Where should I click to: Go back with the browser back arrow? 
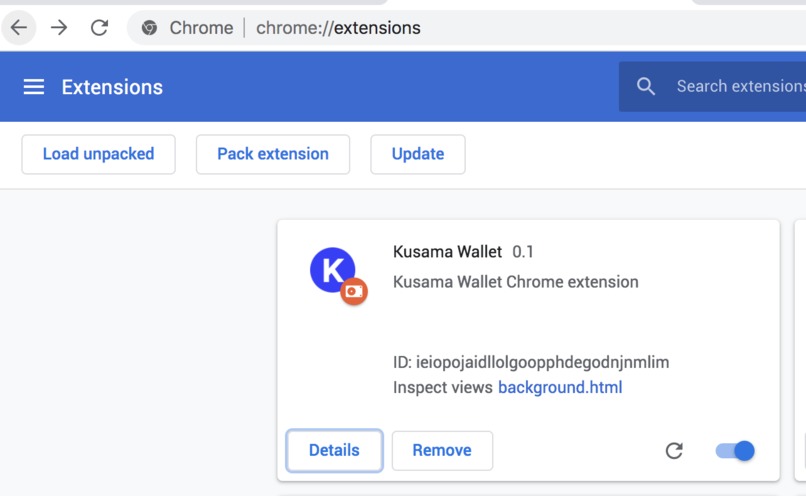tap(19, 27)
